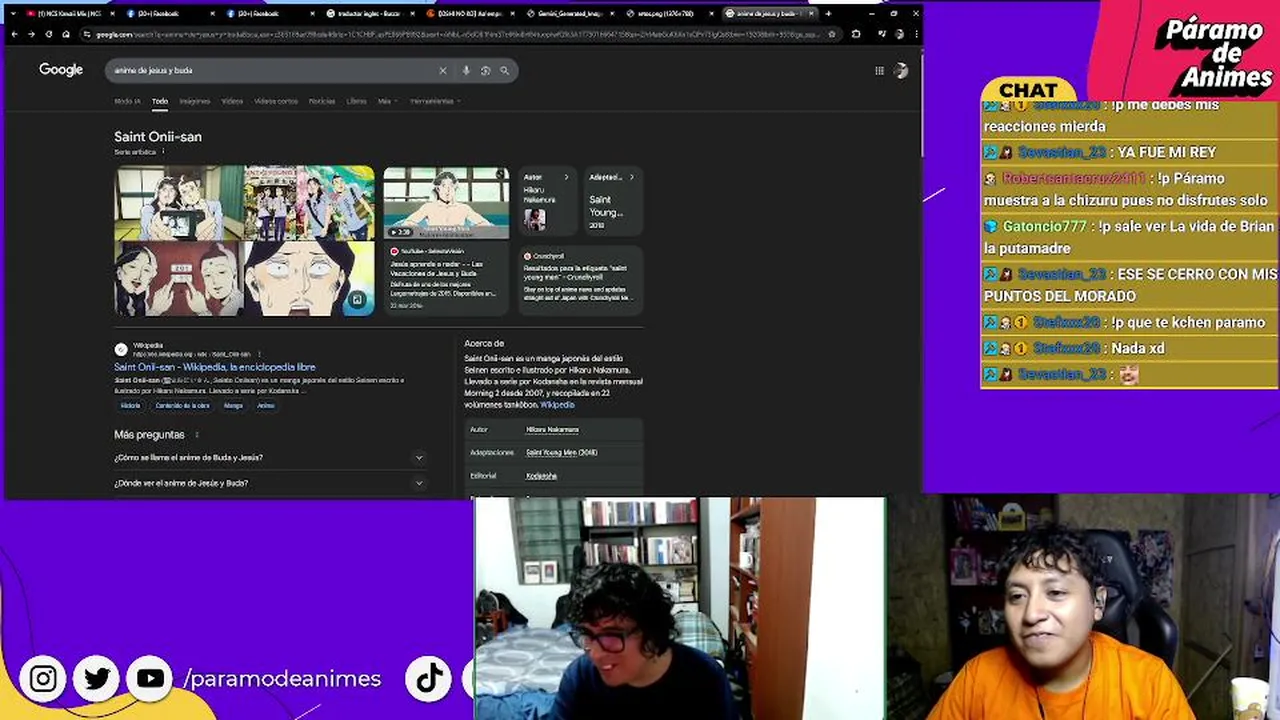Open a new browser tab

point(828,13)
